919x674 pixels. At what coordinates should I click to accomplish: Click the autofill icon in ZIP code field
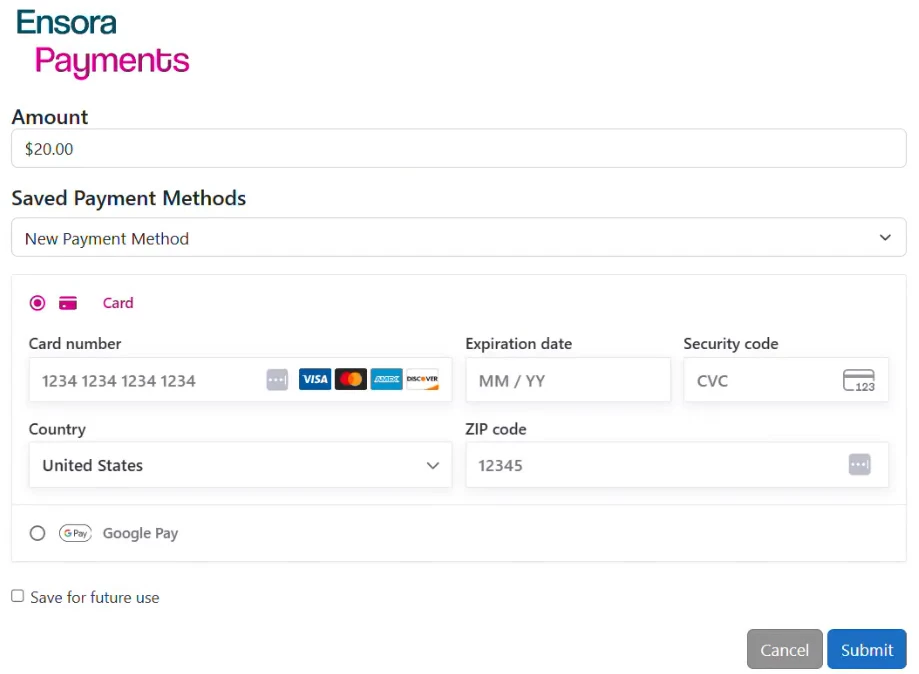[859, 465]
